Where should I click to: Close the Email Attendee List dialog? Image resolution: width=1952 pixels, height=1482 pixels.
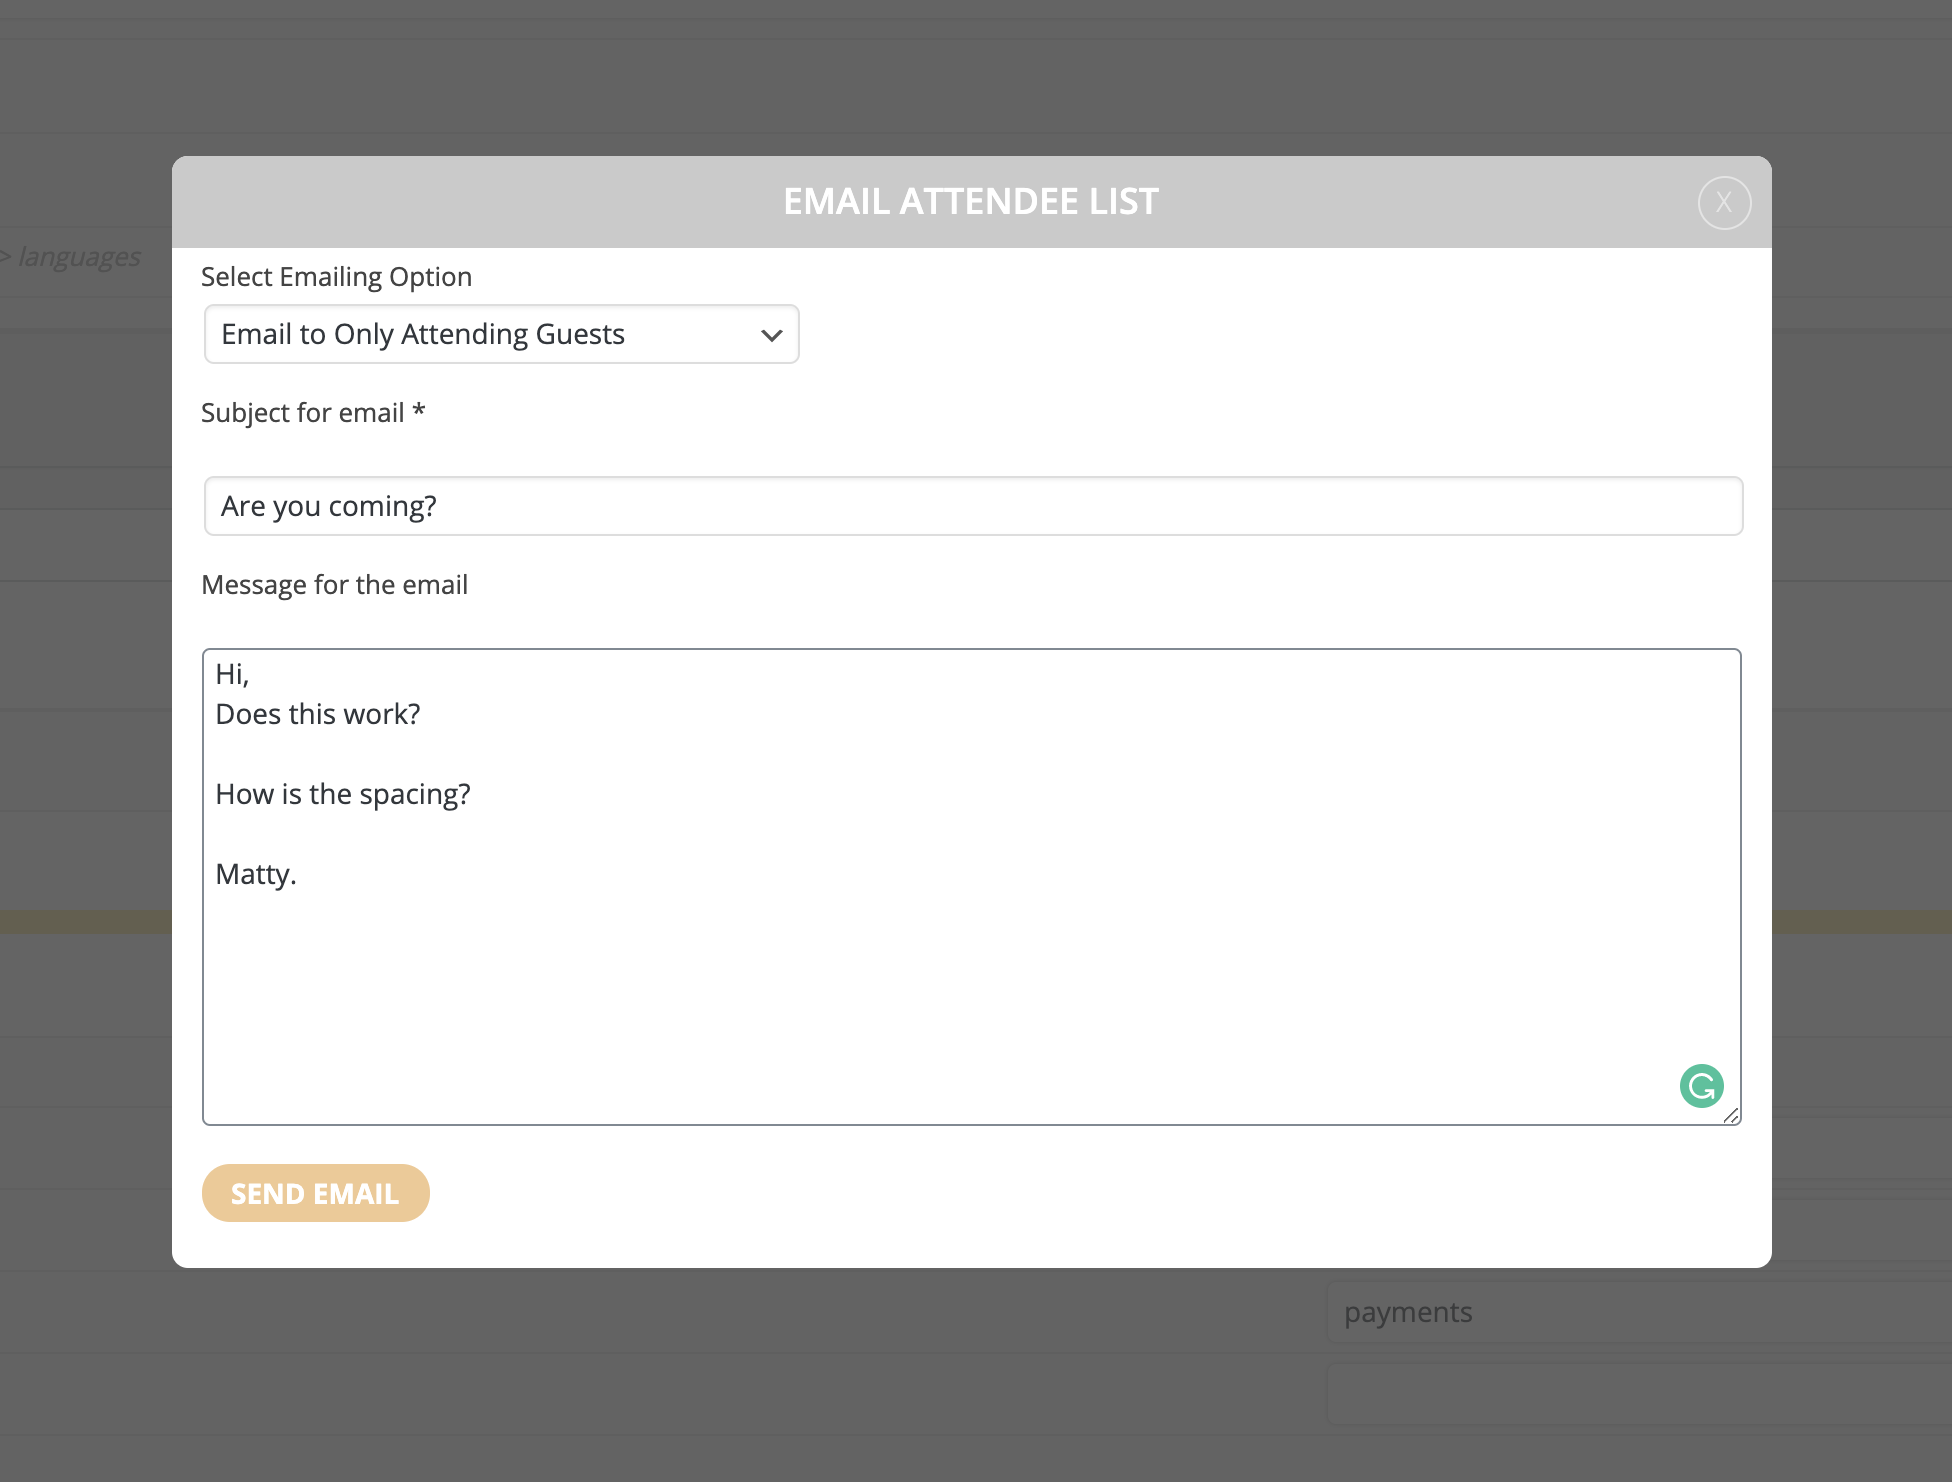click(1724, 203)
